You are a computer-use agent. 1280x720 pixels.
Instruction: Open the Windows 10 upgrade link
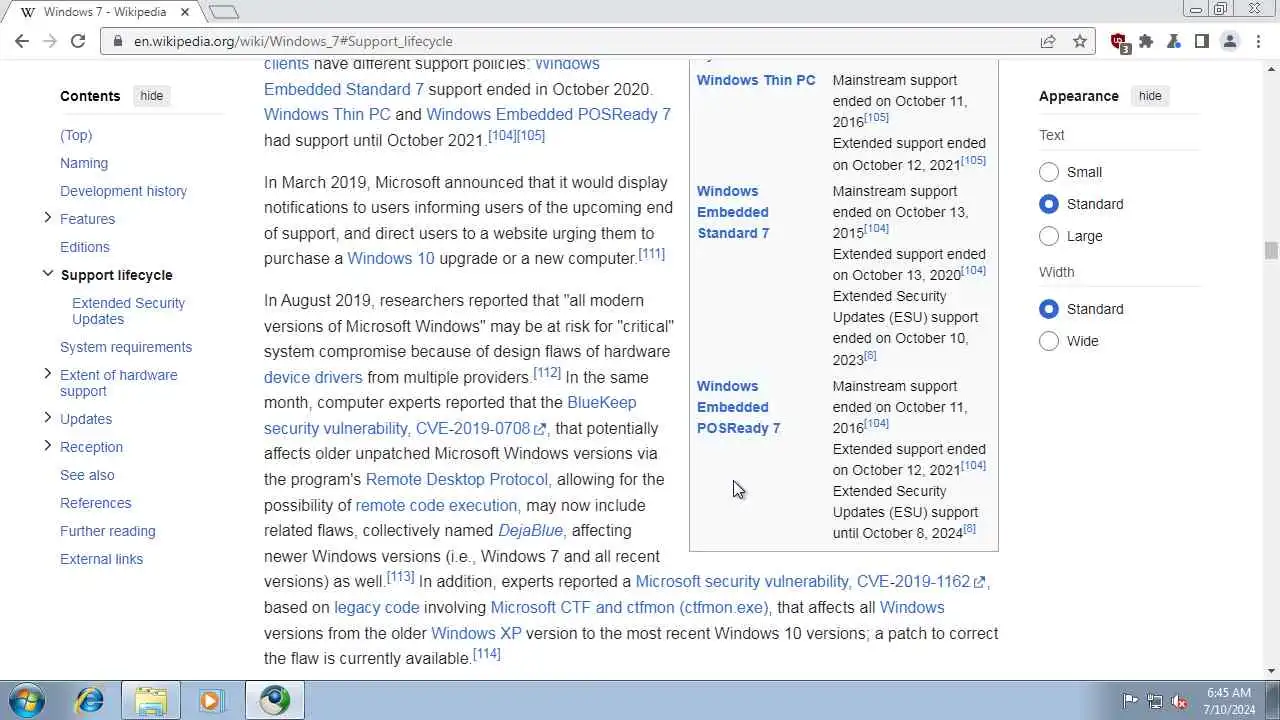pos(391,258)
